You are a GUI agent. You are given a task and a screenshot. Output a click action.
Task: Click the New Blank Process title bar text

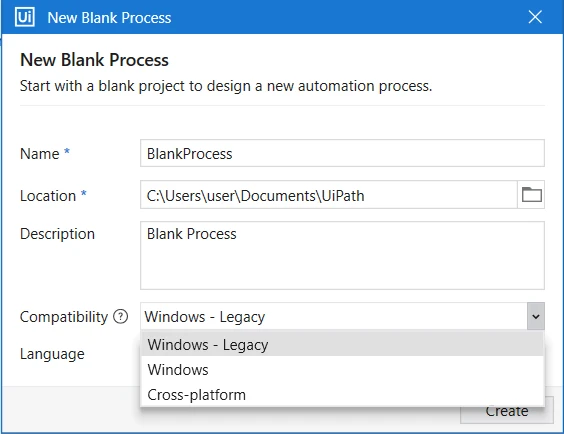pyautogui.click(x=109, y=18)
